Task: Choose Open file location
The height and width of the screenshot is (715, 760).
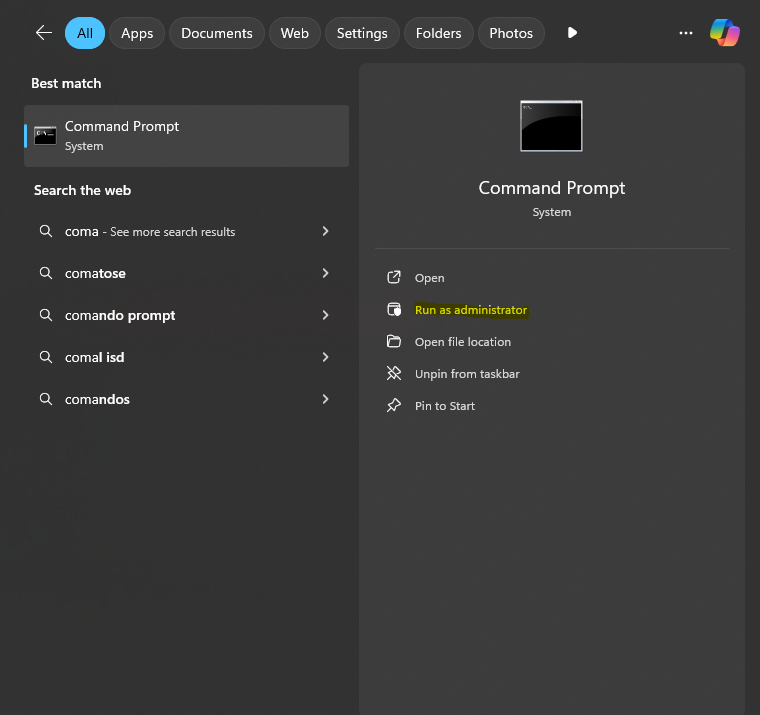Action: [x=463, y=342]
